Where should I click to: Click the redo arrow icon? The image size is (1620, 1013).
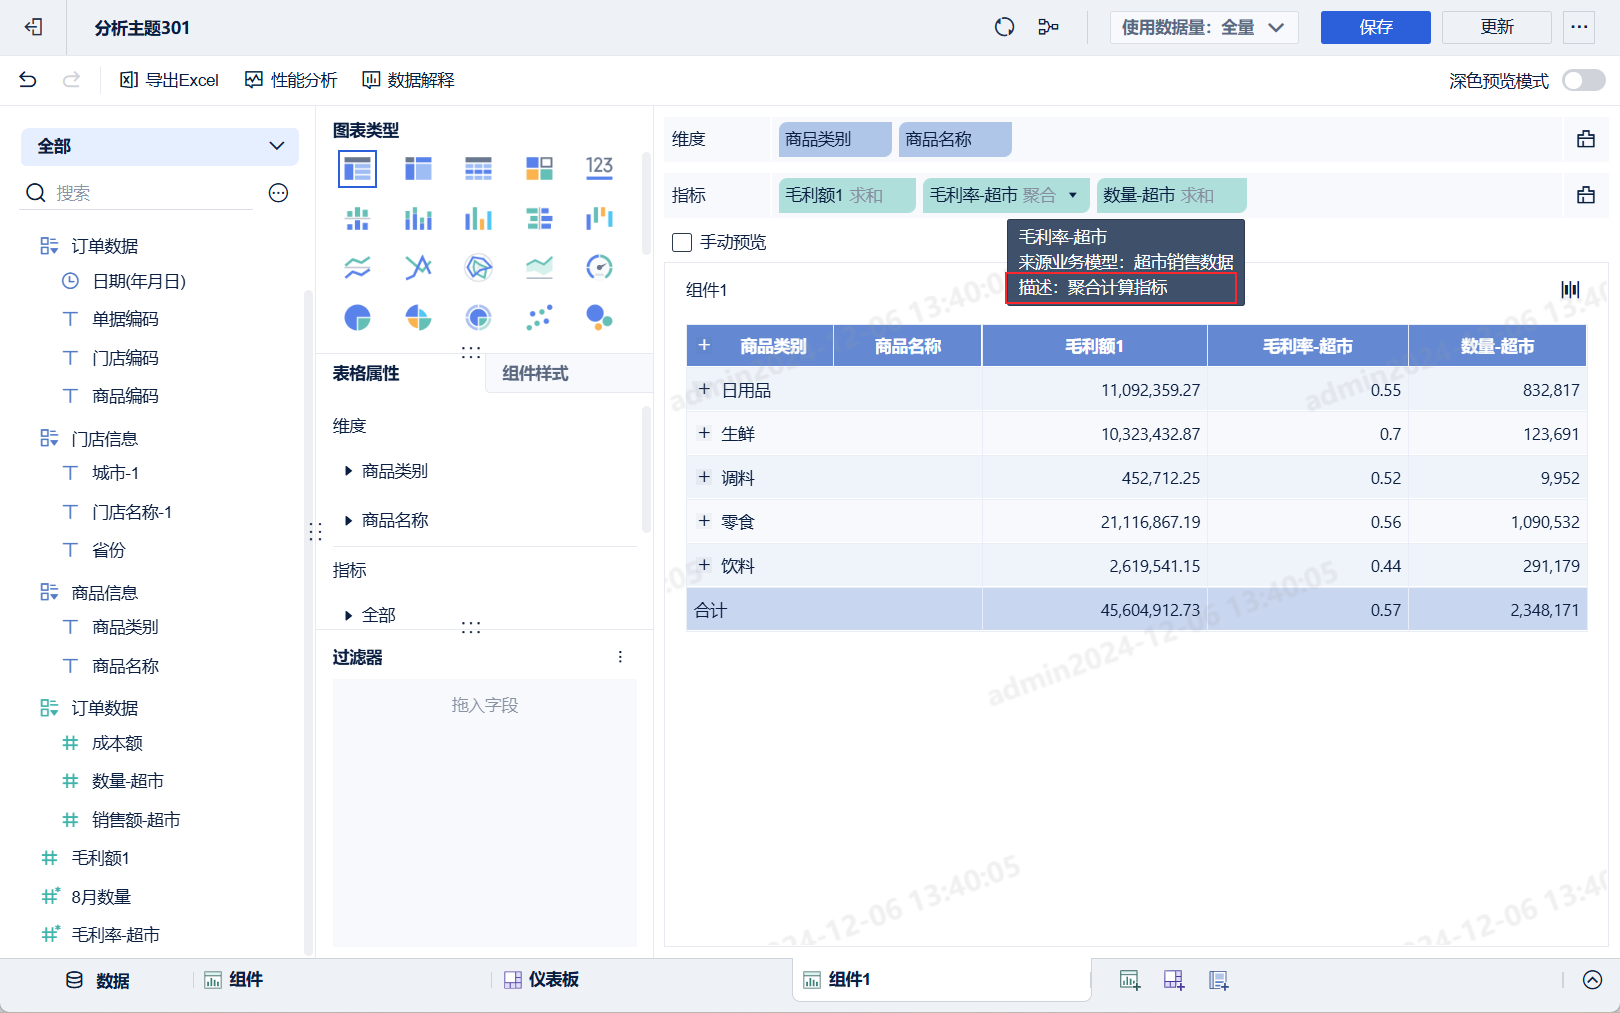[x=71, y=80]
